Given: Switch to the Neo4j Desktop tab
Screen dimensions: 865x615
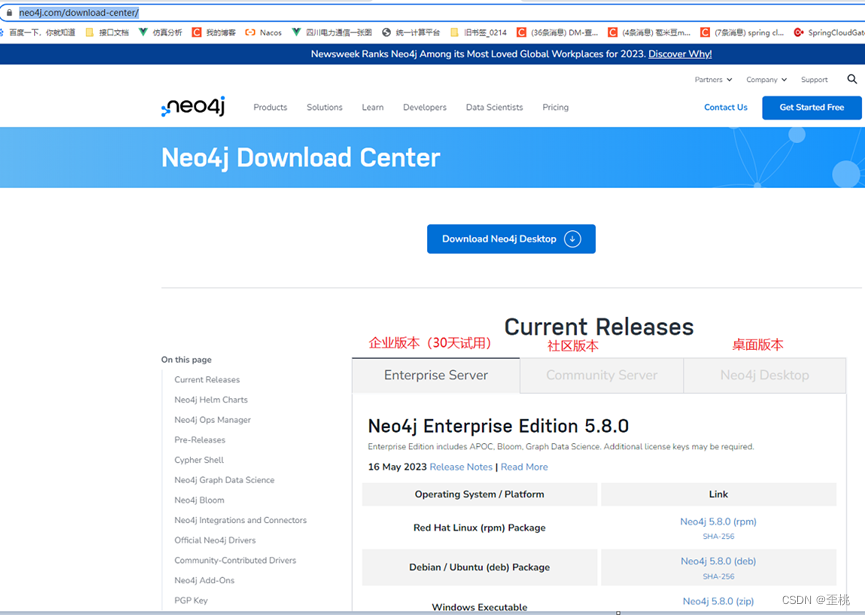Looking at the screenshot, I should [765, 375].
